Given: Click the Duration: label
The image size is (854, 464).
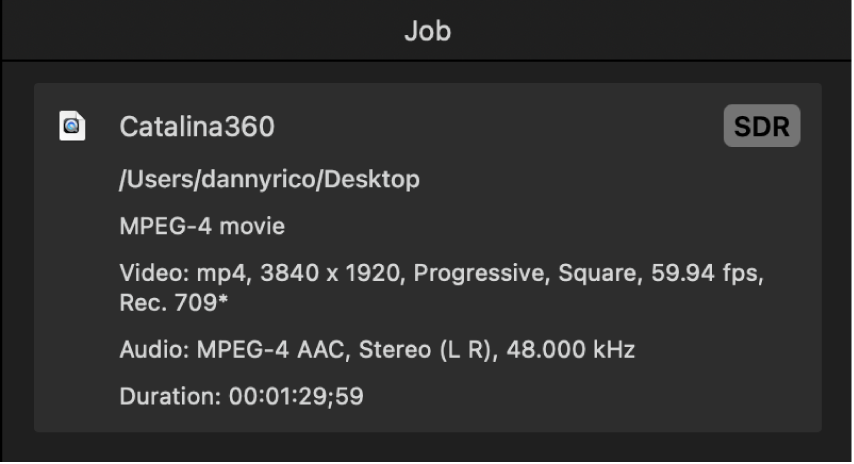Looking at the screenshot, I should (170, 396).
